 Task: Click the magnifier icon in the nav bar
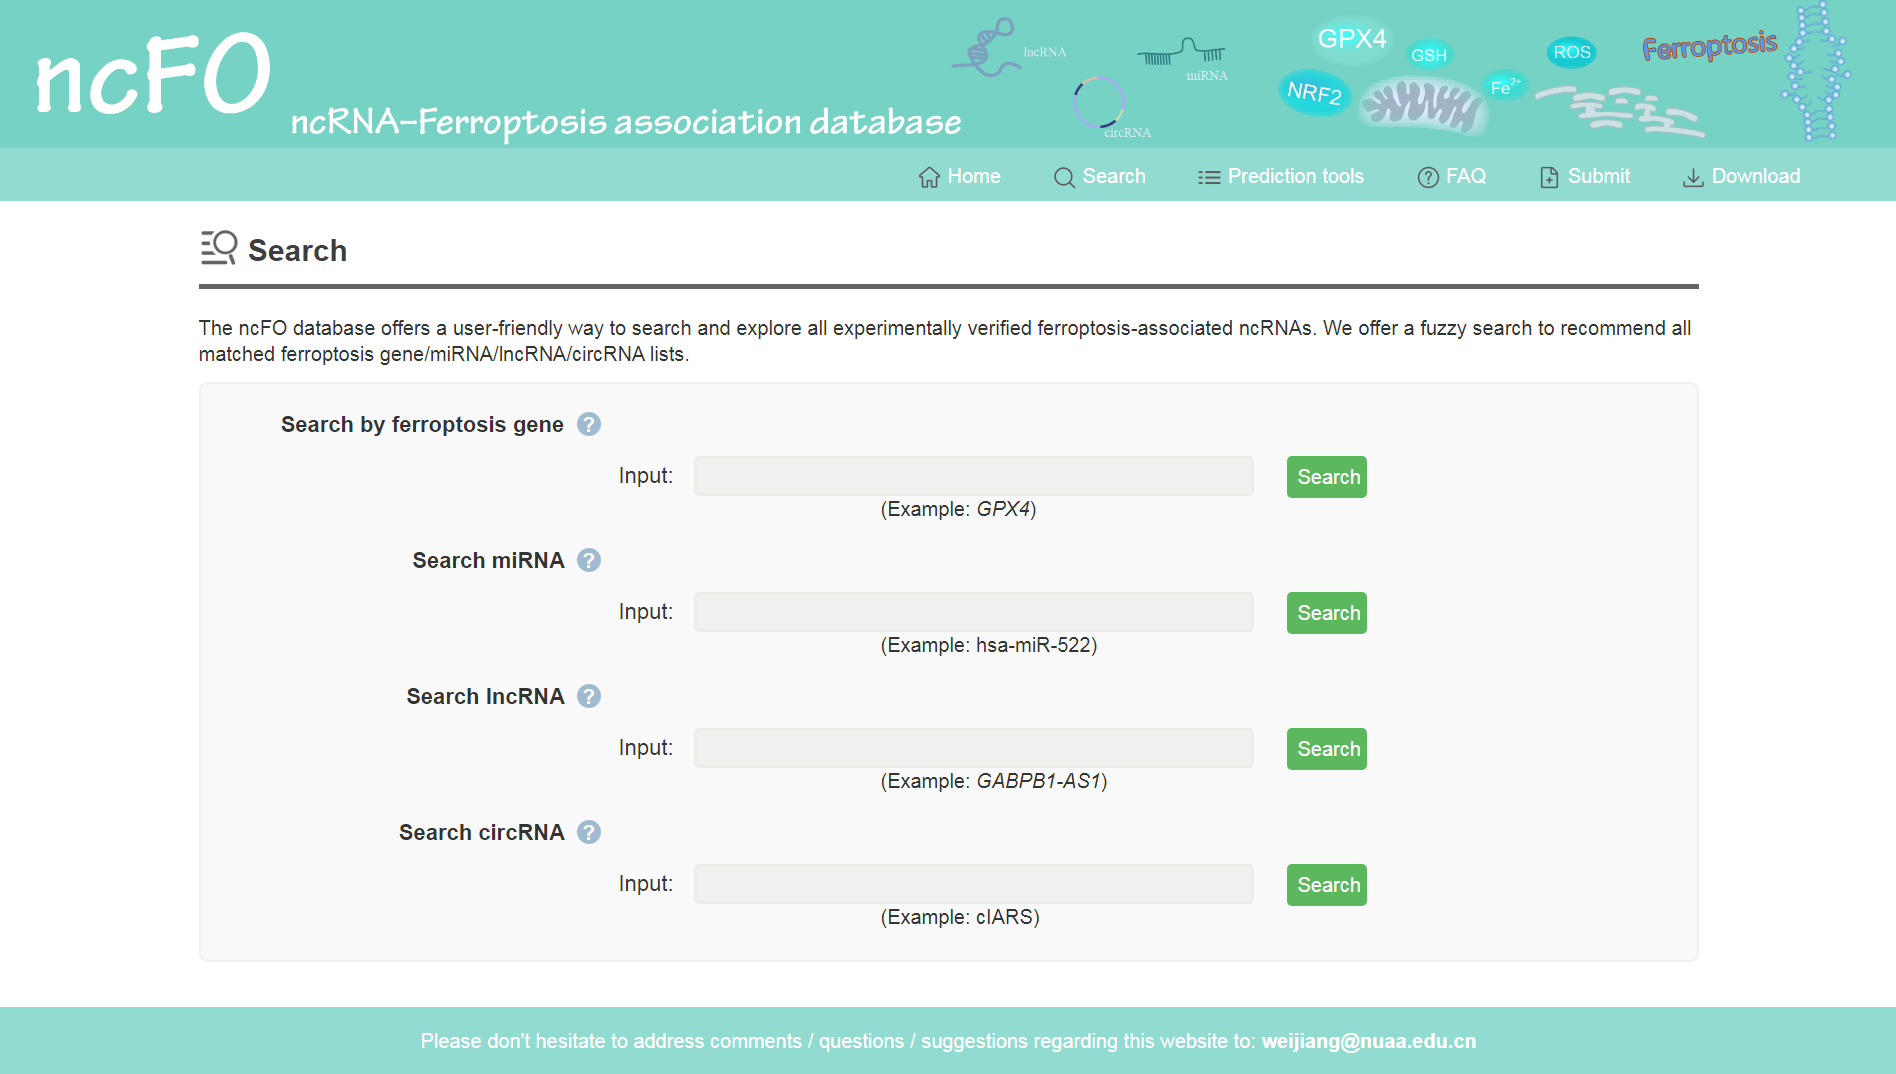[1064, 177]
